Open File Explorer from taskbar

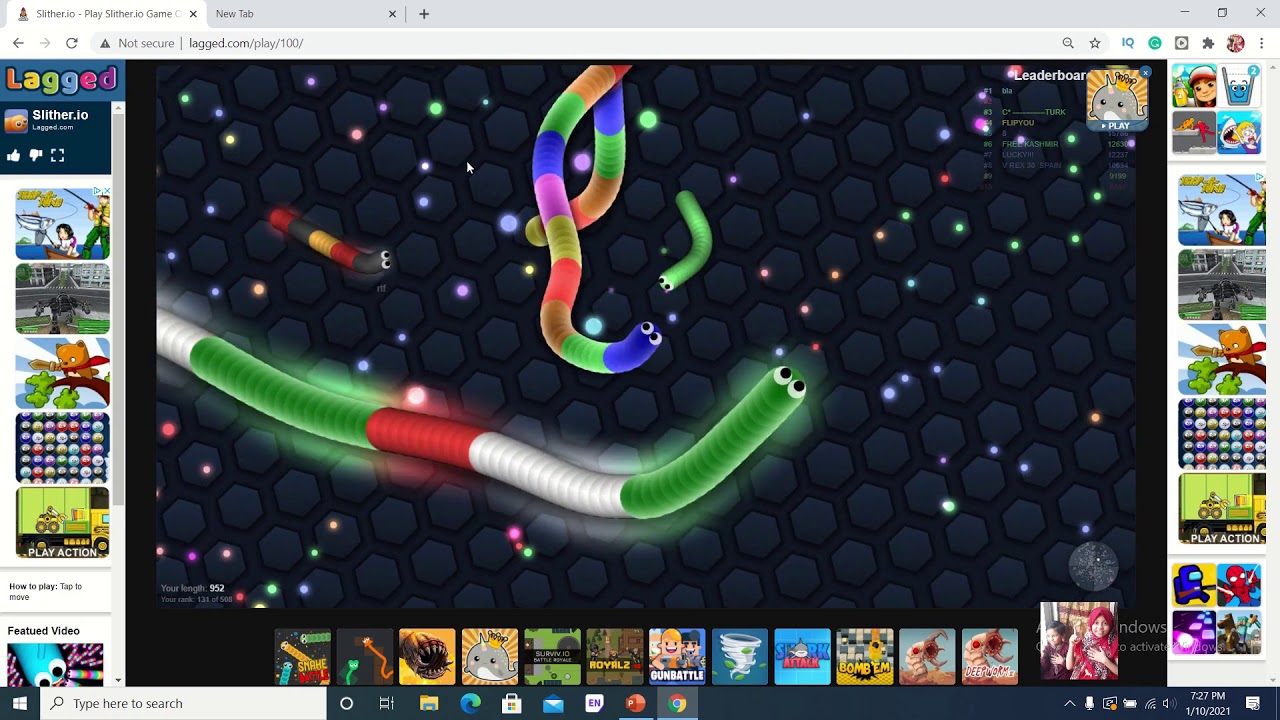click(429, 703)
